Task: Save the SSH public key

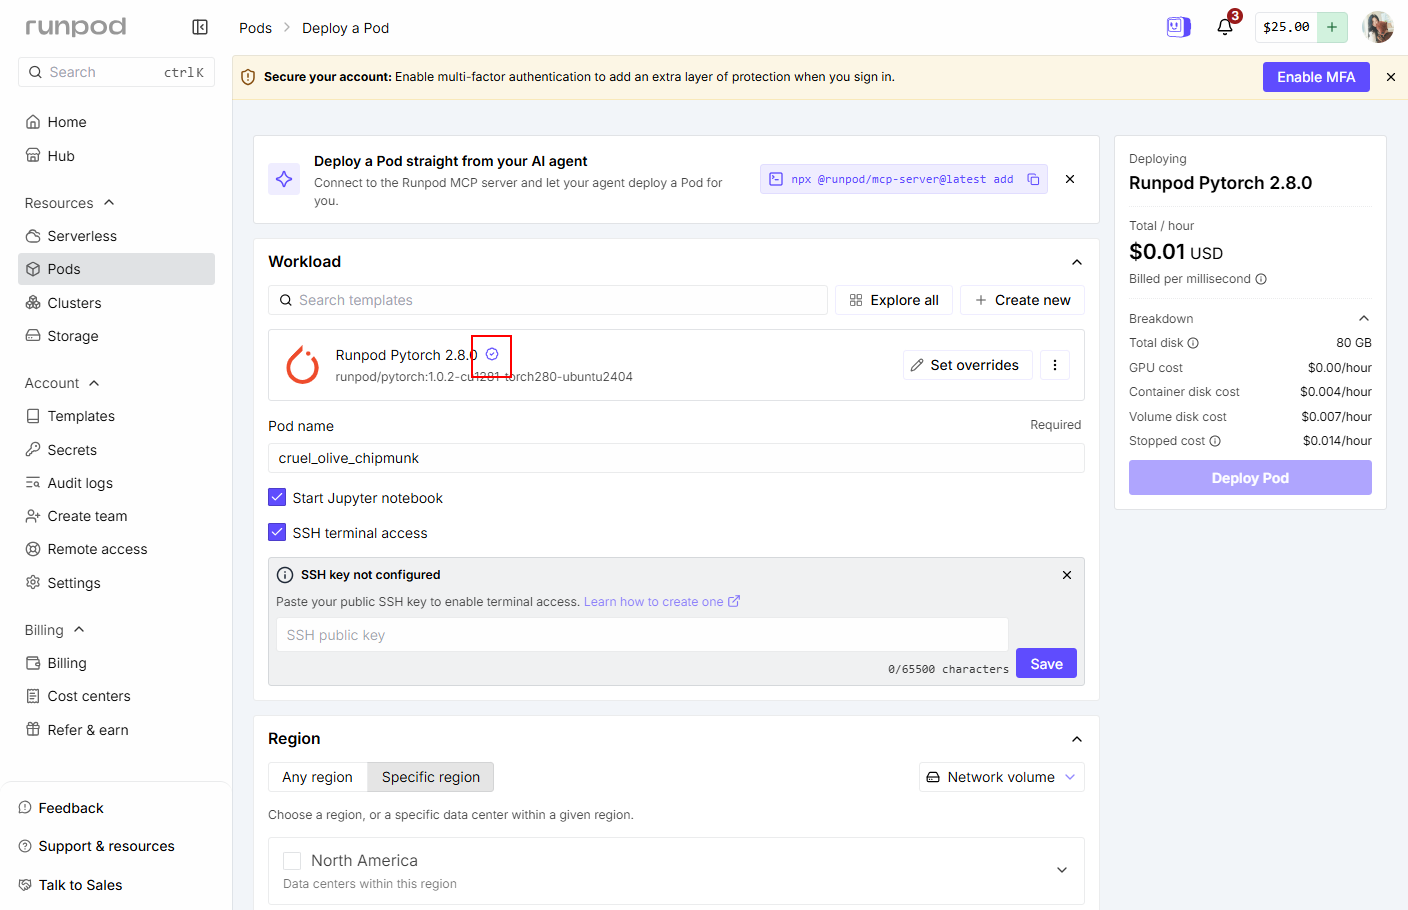Action: [1046, 663]
